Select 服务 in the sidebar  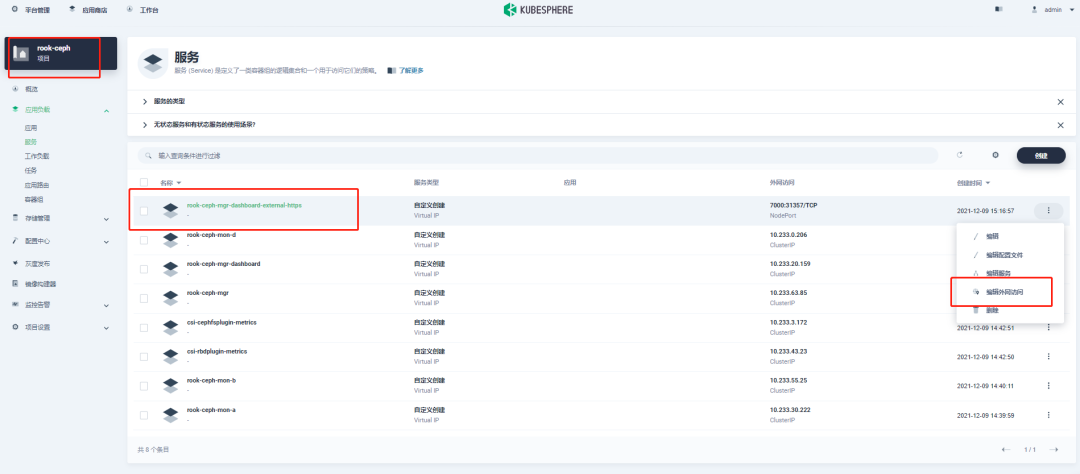(x=30, y=142)
